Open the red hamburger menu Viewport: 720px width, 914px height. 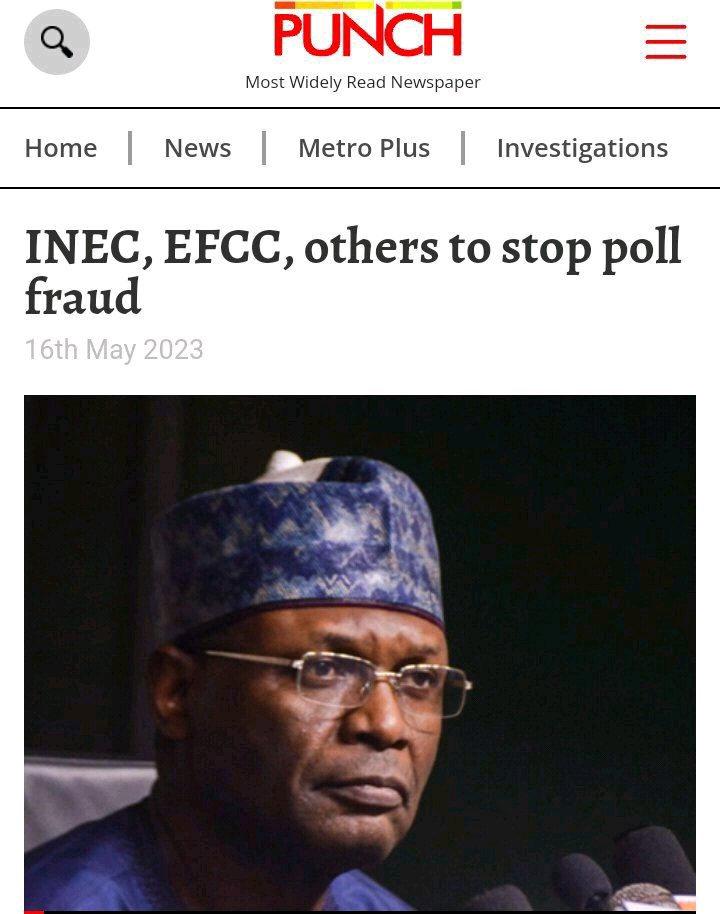(x=666, y=41)
